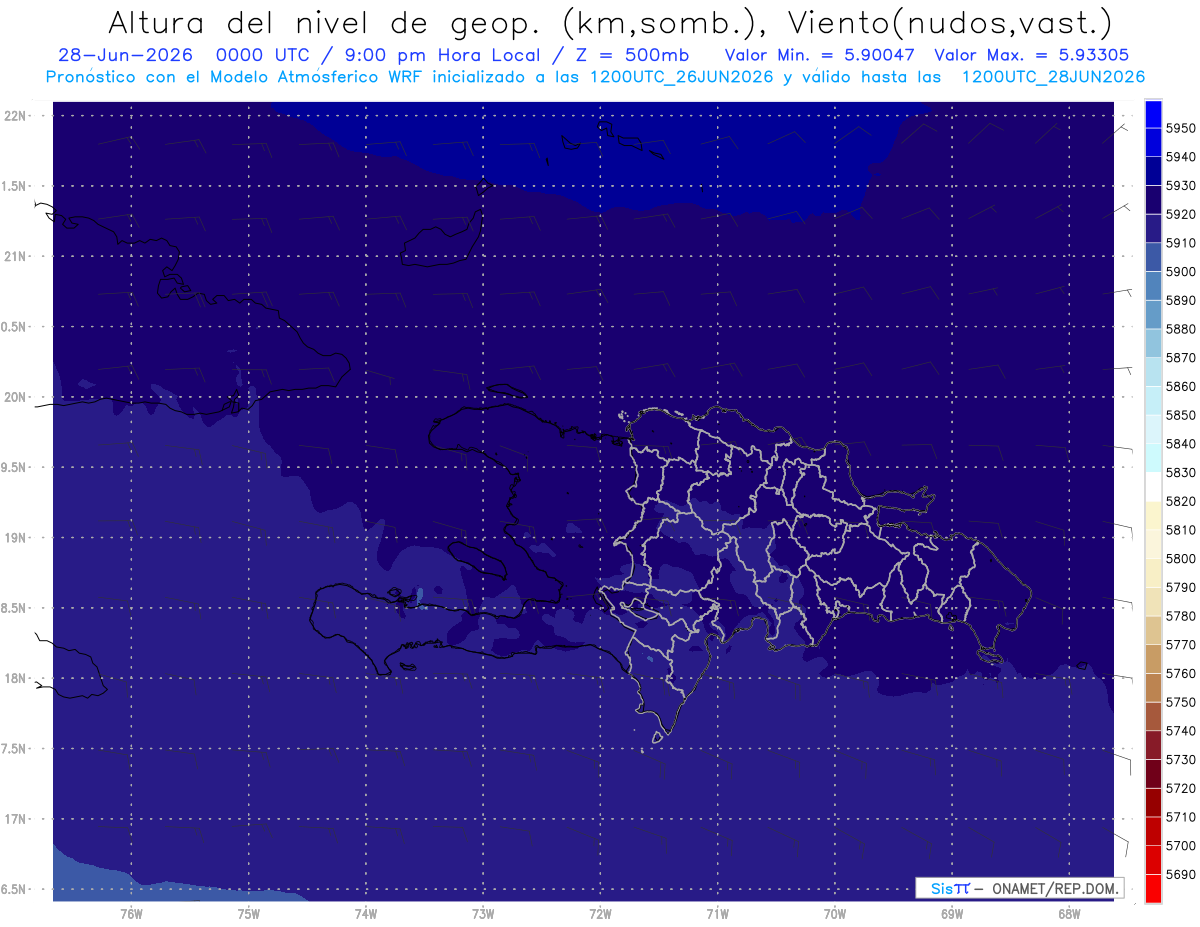Click the '74W' longitude label
The height and width of the screenshot is (927, 1200).
click(x=366, y=913)
